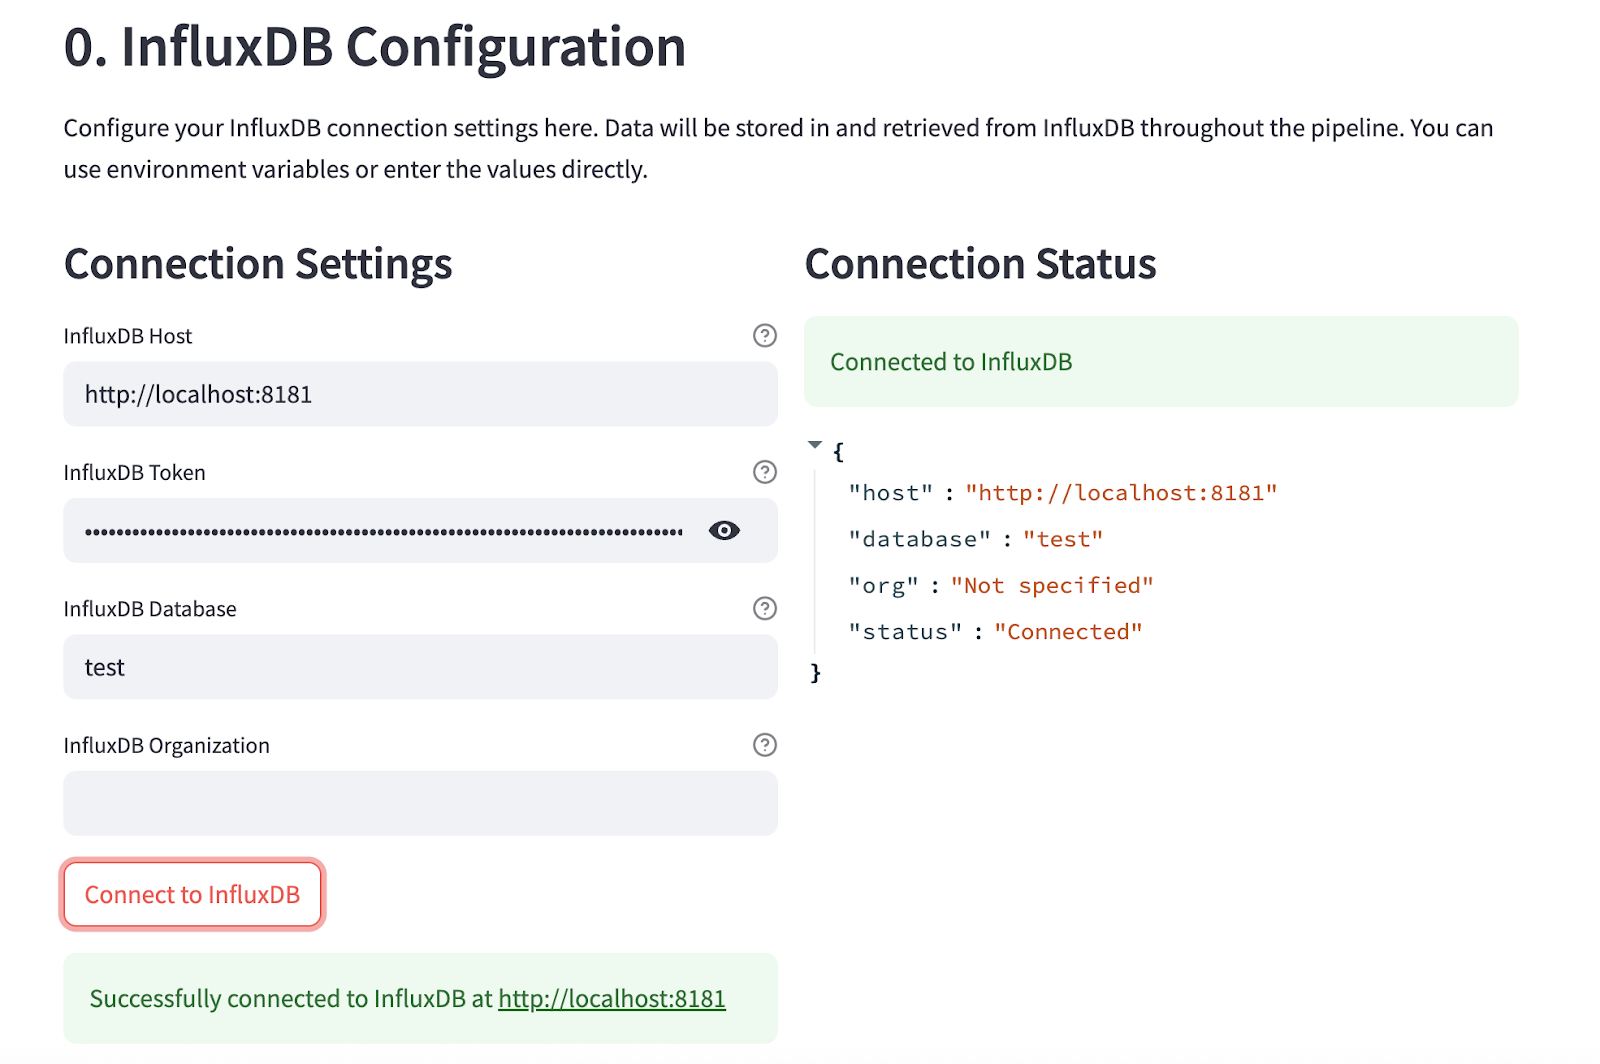
Task: Focus the InfluxDB Database input field
Action: 420,667
